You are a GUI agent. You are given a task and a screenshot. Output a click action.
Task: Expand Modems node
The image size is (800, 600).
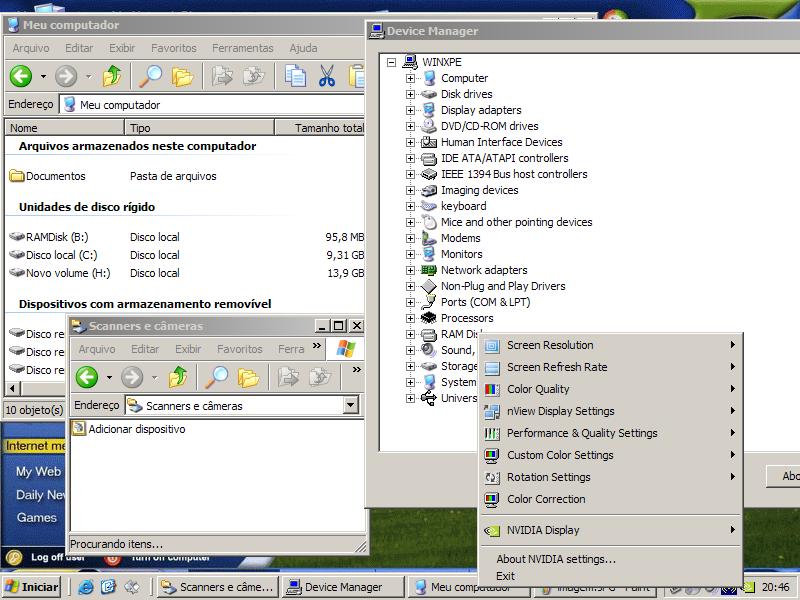[410, 238]
